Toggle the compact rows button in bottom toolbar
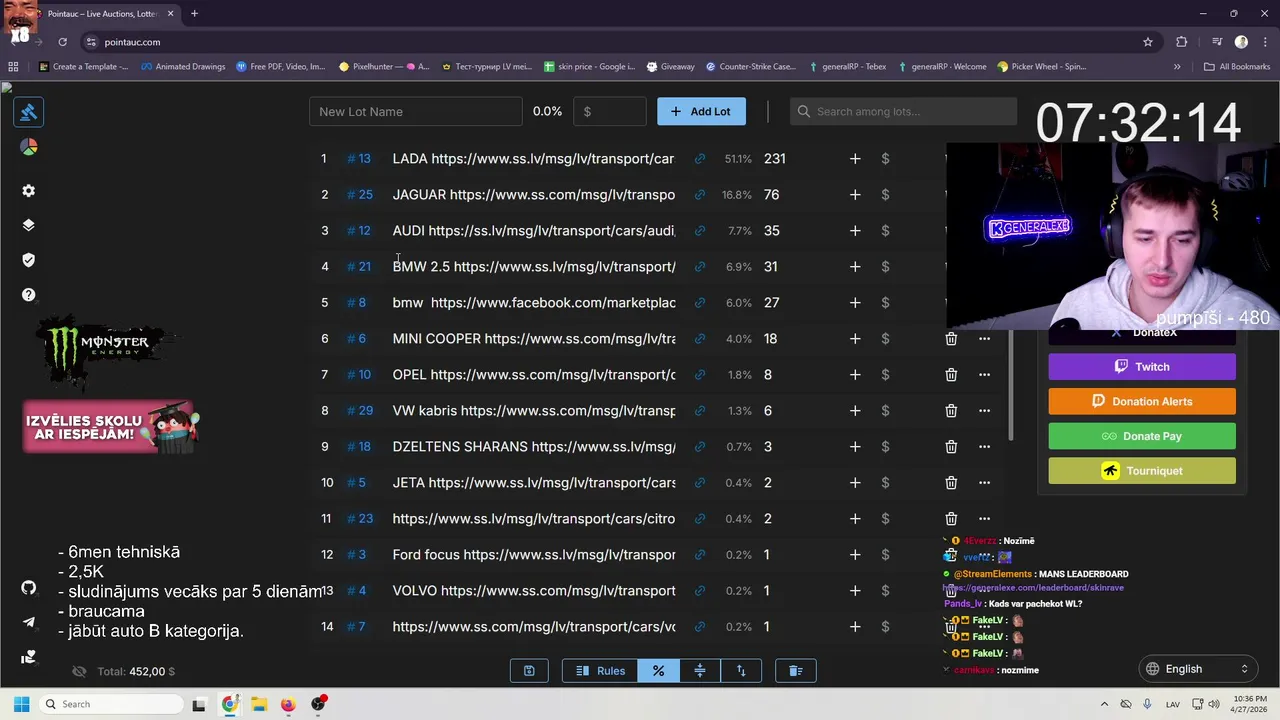The width and height of the screenshot is (1280, 720). (700, 671)
